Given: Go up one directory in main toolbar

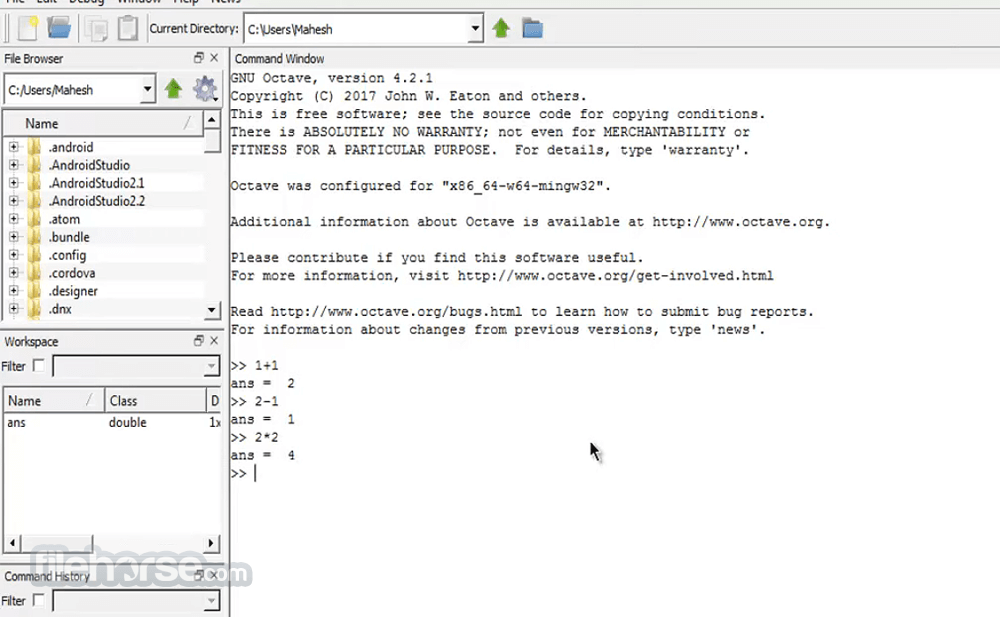Looking at the screenshot, I should (501, 28).
